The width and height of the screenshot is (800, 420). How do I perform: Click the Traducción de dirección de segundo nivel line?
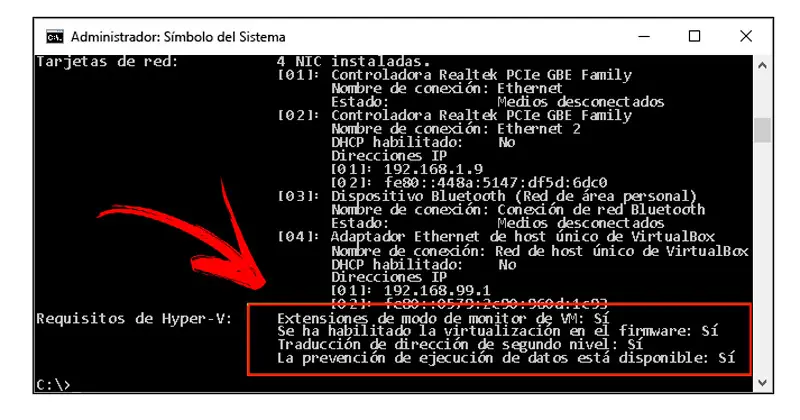pos(460,344)
